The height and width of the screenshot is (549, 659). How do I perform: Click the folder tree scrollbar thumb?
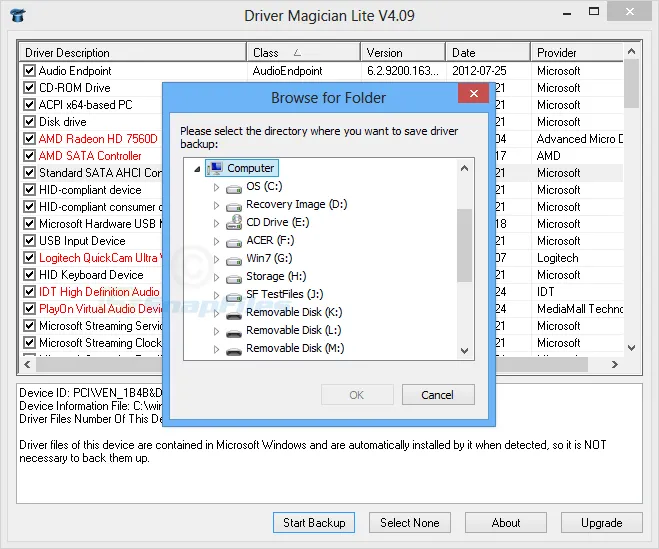(464, 245)
